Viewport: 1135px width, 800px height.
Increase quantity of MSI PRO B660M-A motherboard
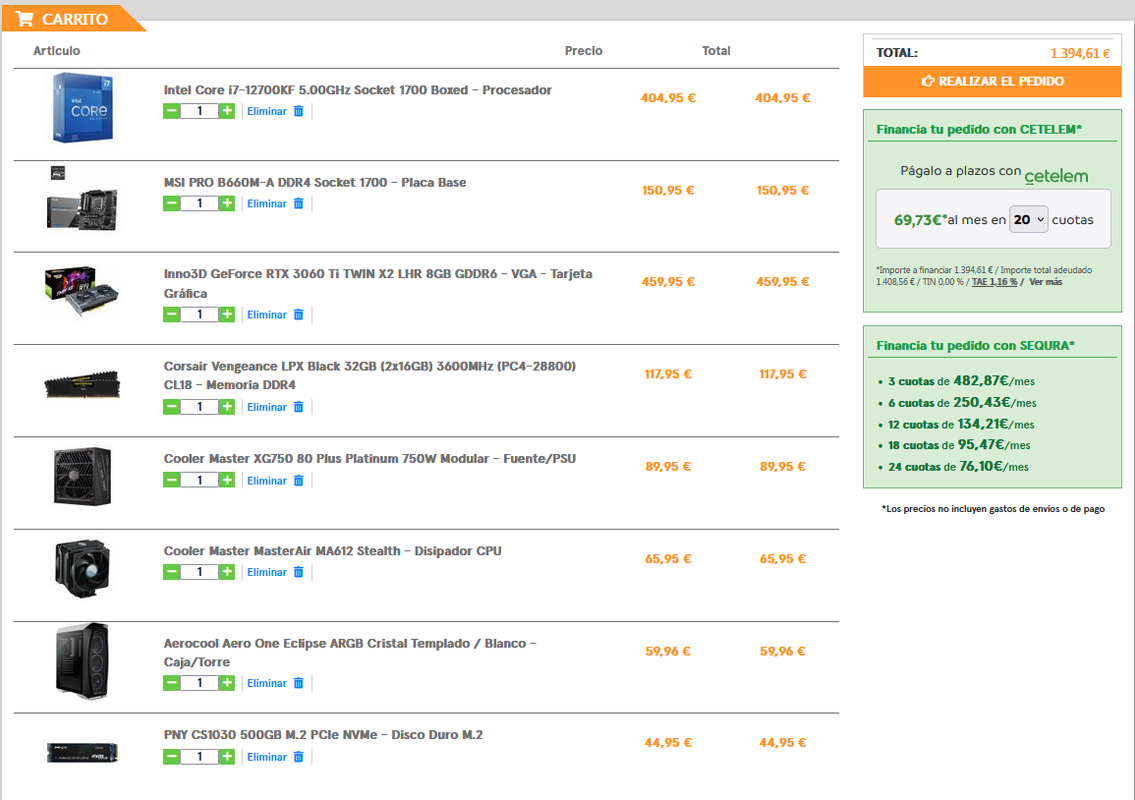[227, 203]
